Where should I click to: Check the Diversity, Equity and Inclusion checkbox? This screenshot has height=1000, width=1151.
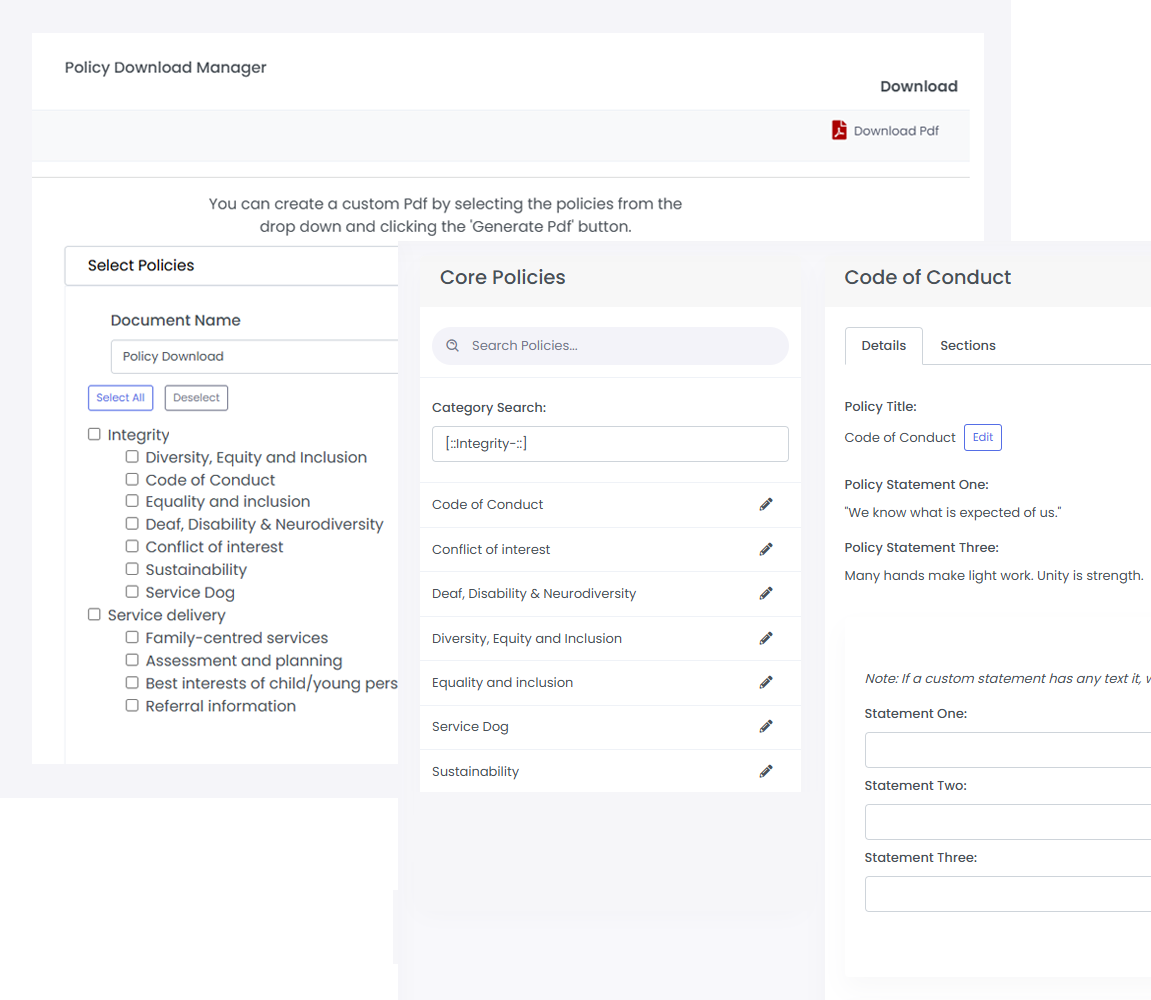pyautogui.click(x=132, y=457)
